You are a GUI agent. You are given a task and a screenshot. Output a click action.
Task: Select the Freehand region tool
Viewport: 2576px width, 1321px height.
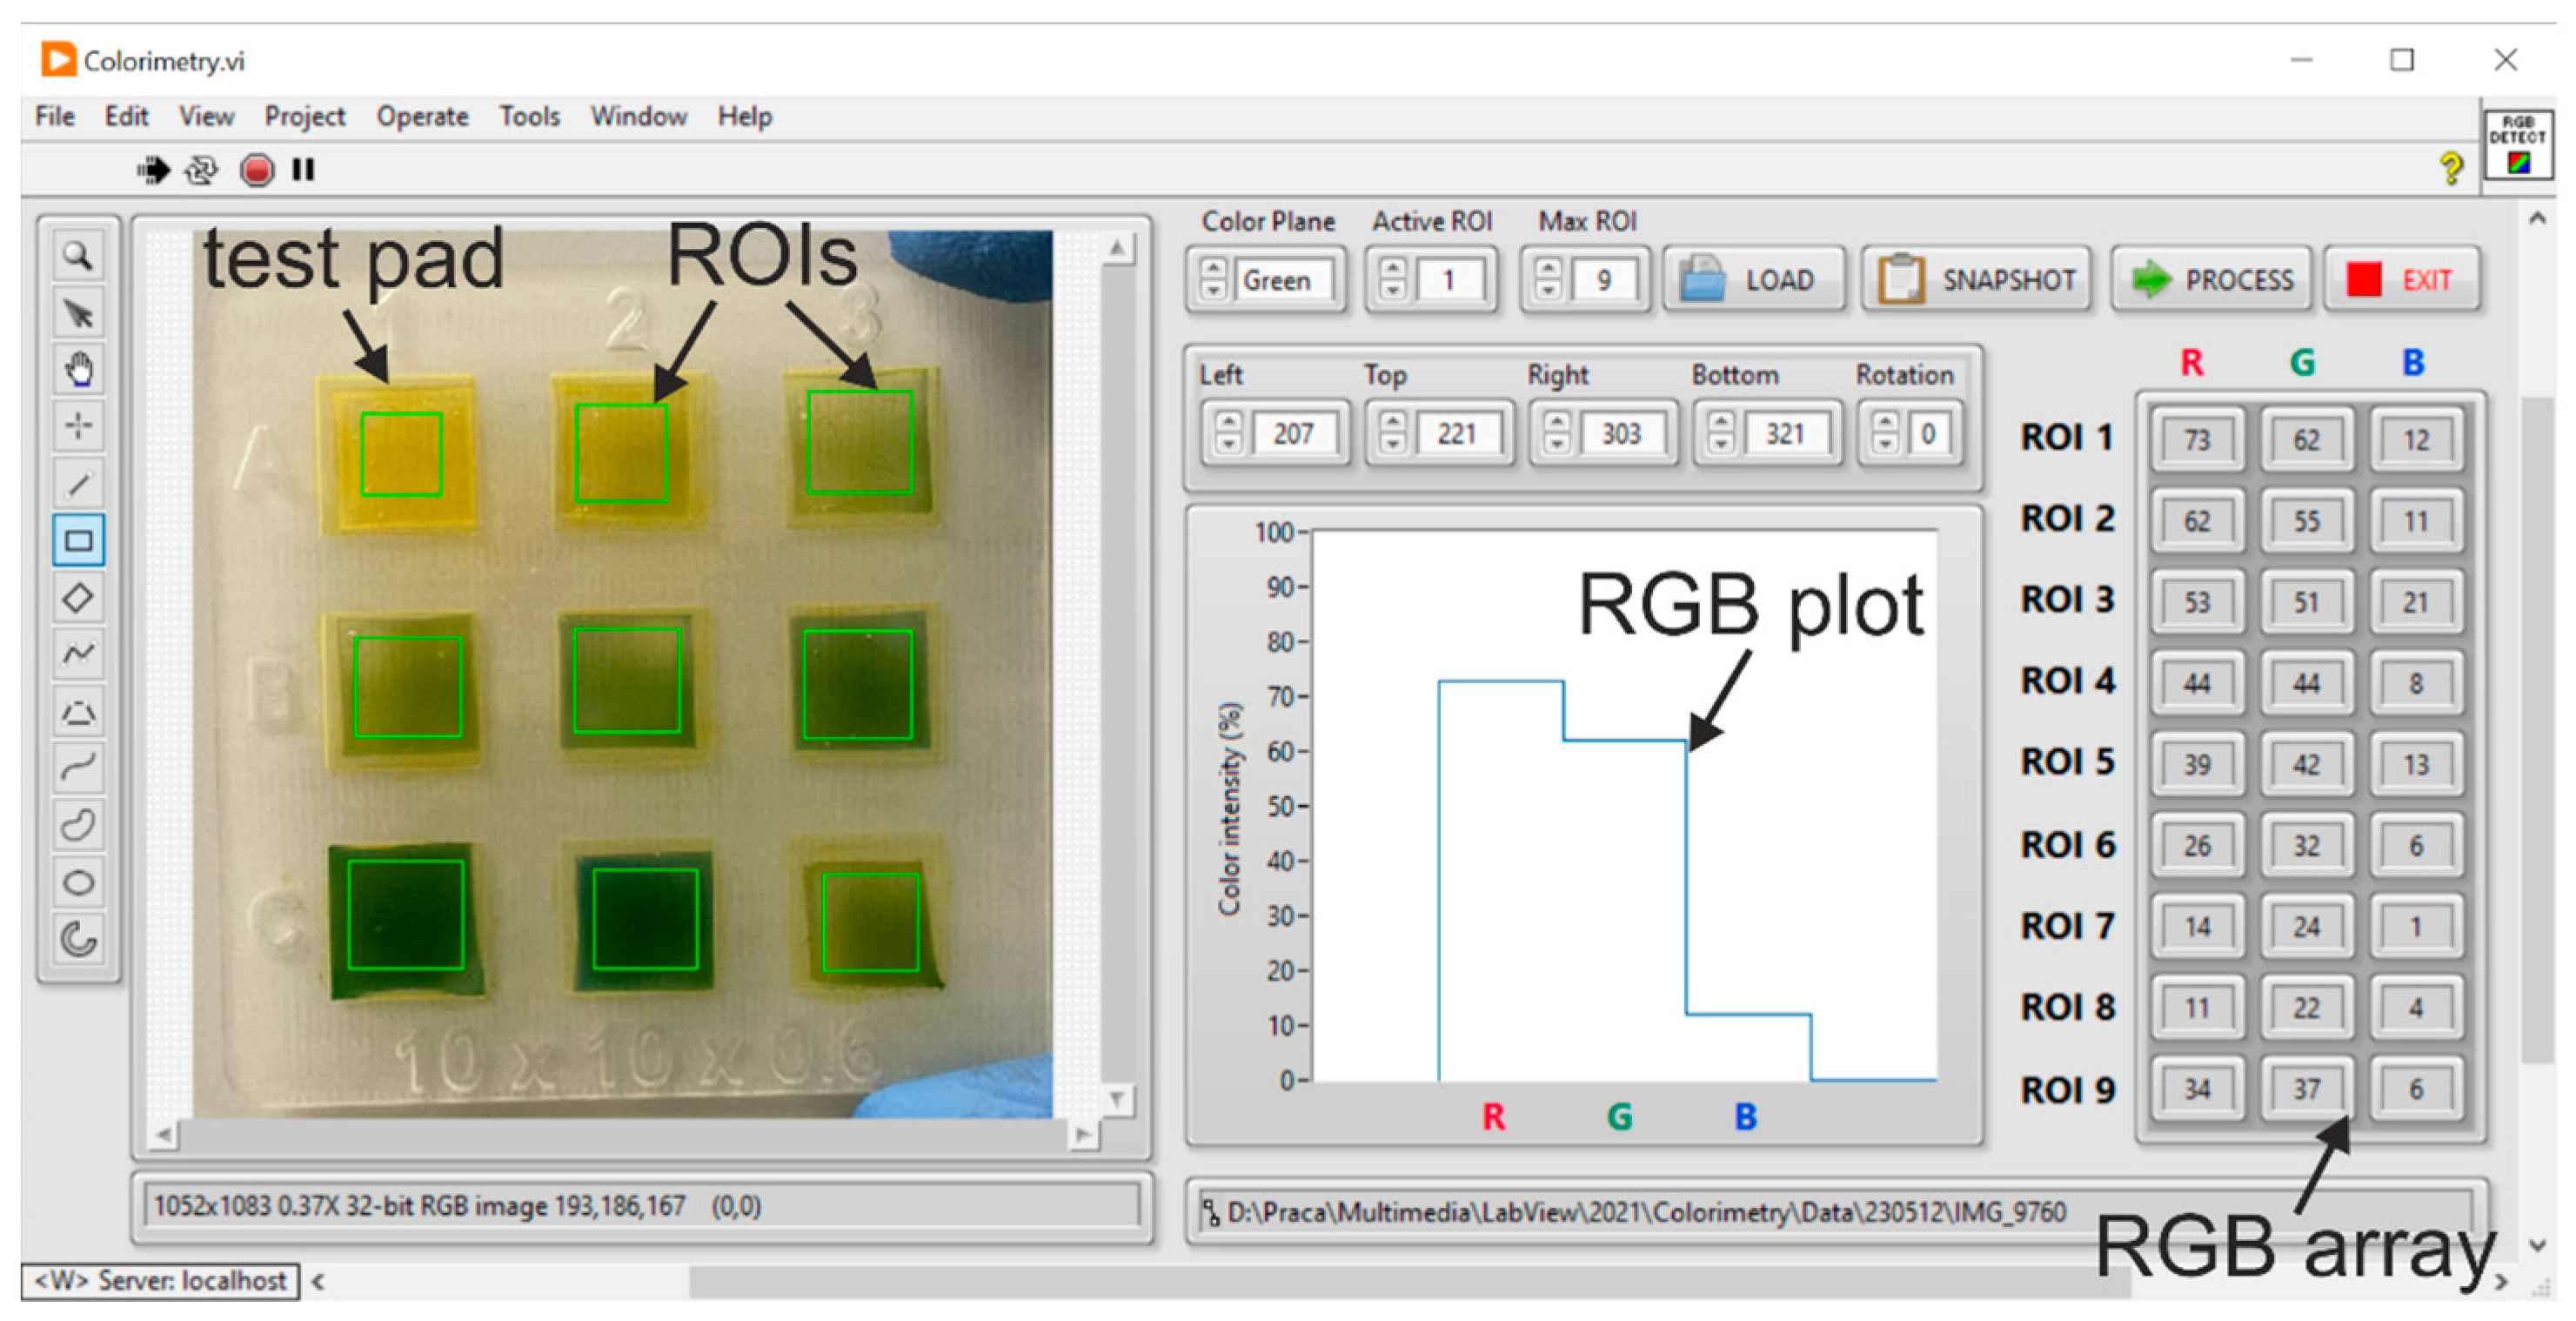(x=78, y=826)
